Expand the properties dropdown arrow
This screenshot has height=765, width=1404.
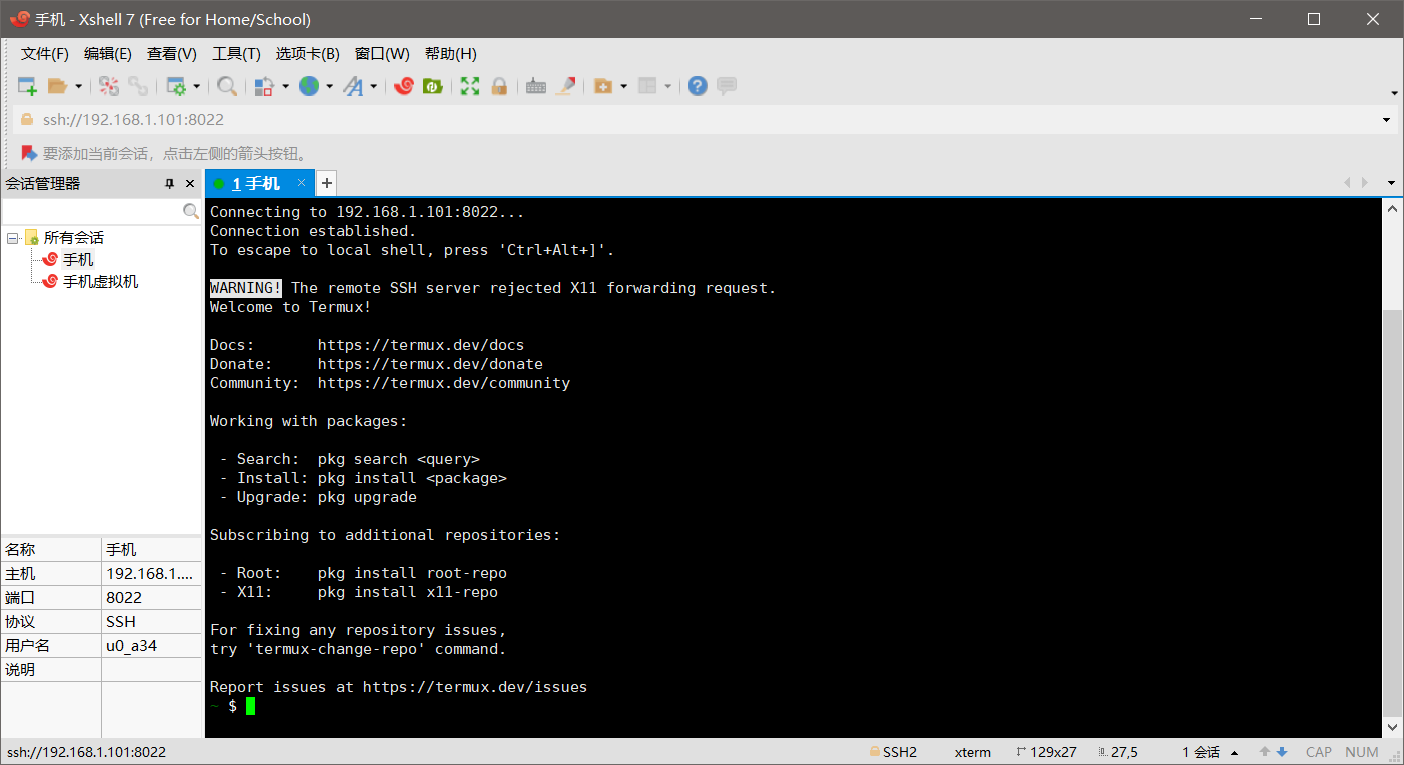pyautogui.click(x=196, y=86)
